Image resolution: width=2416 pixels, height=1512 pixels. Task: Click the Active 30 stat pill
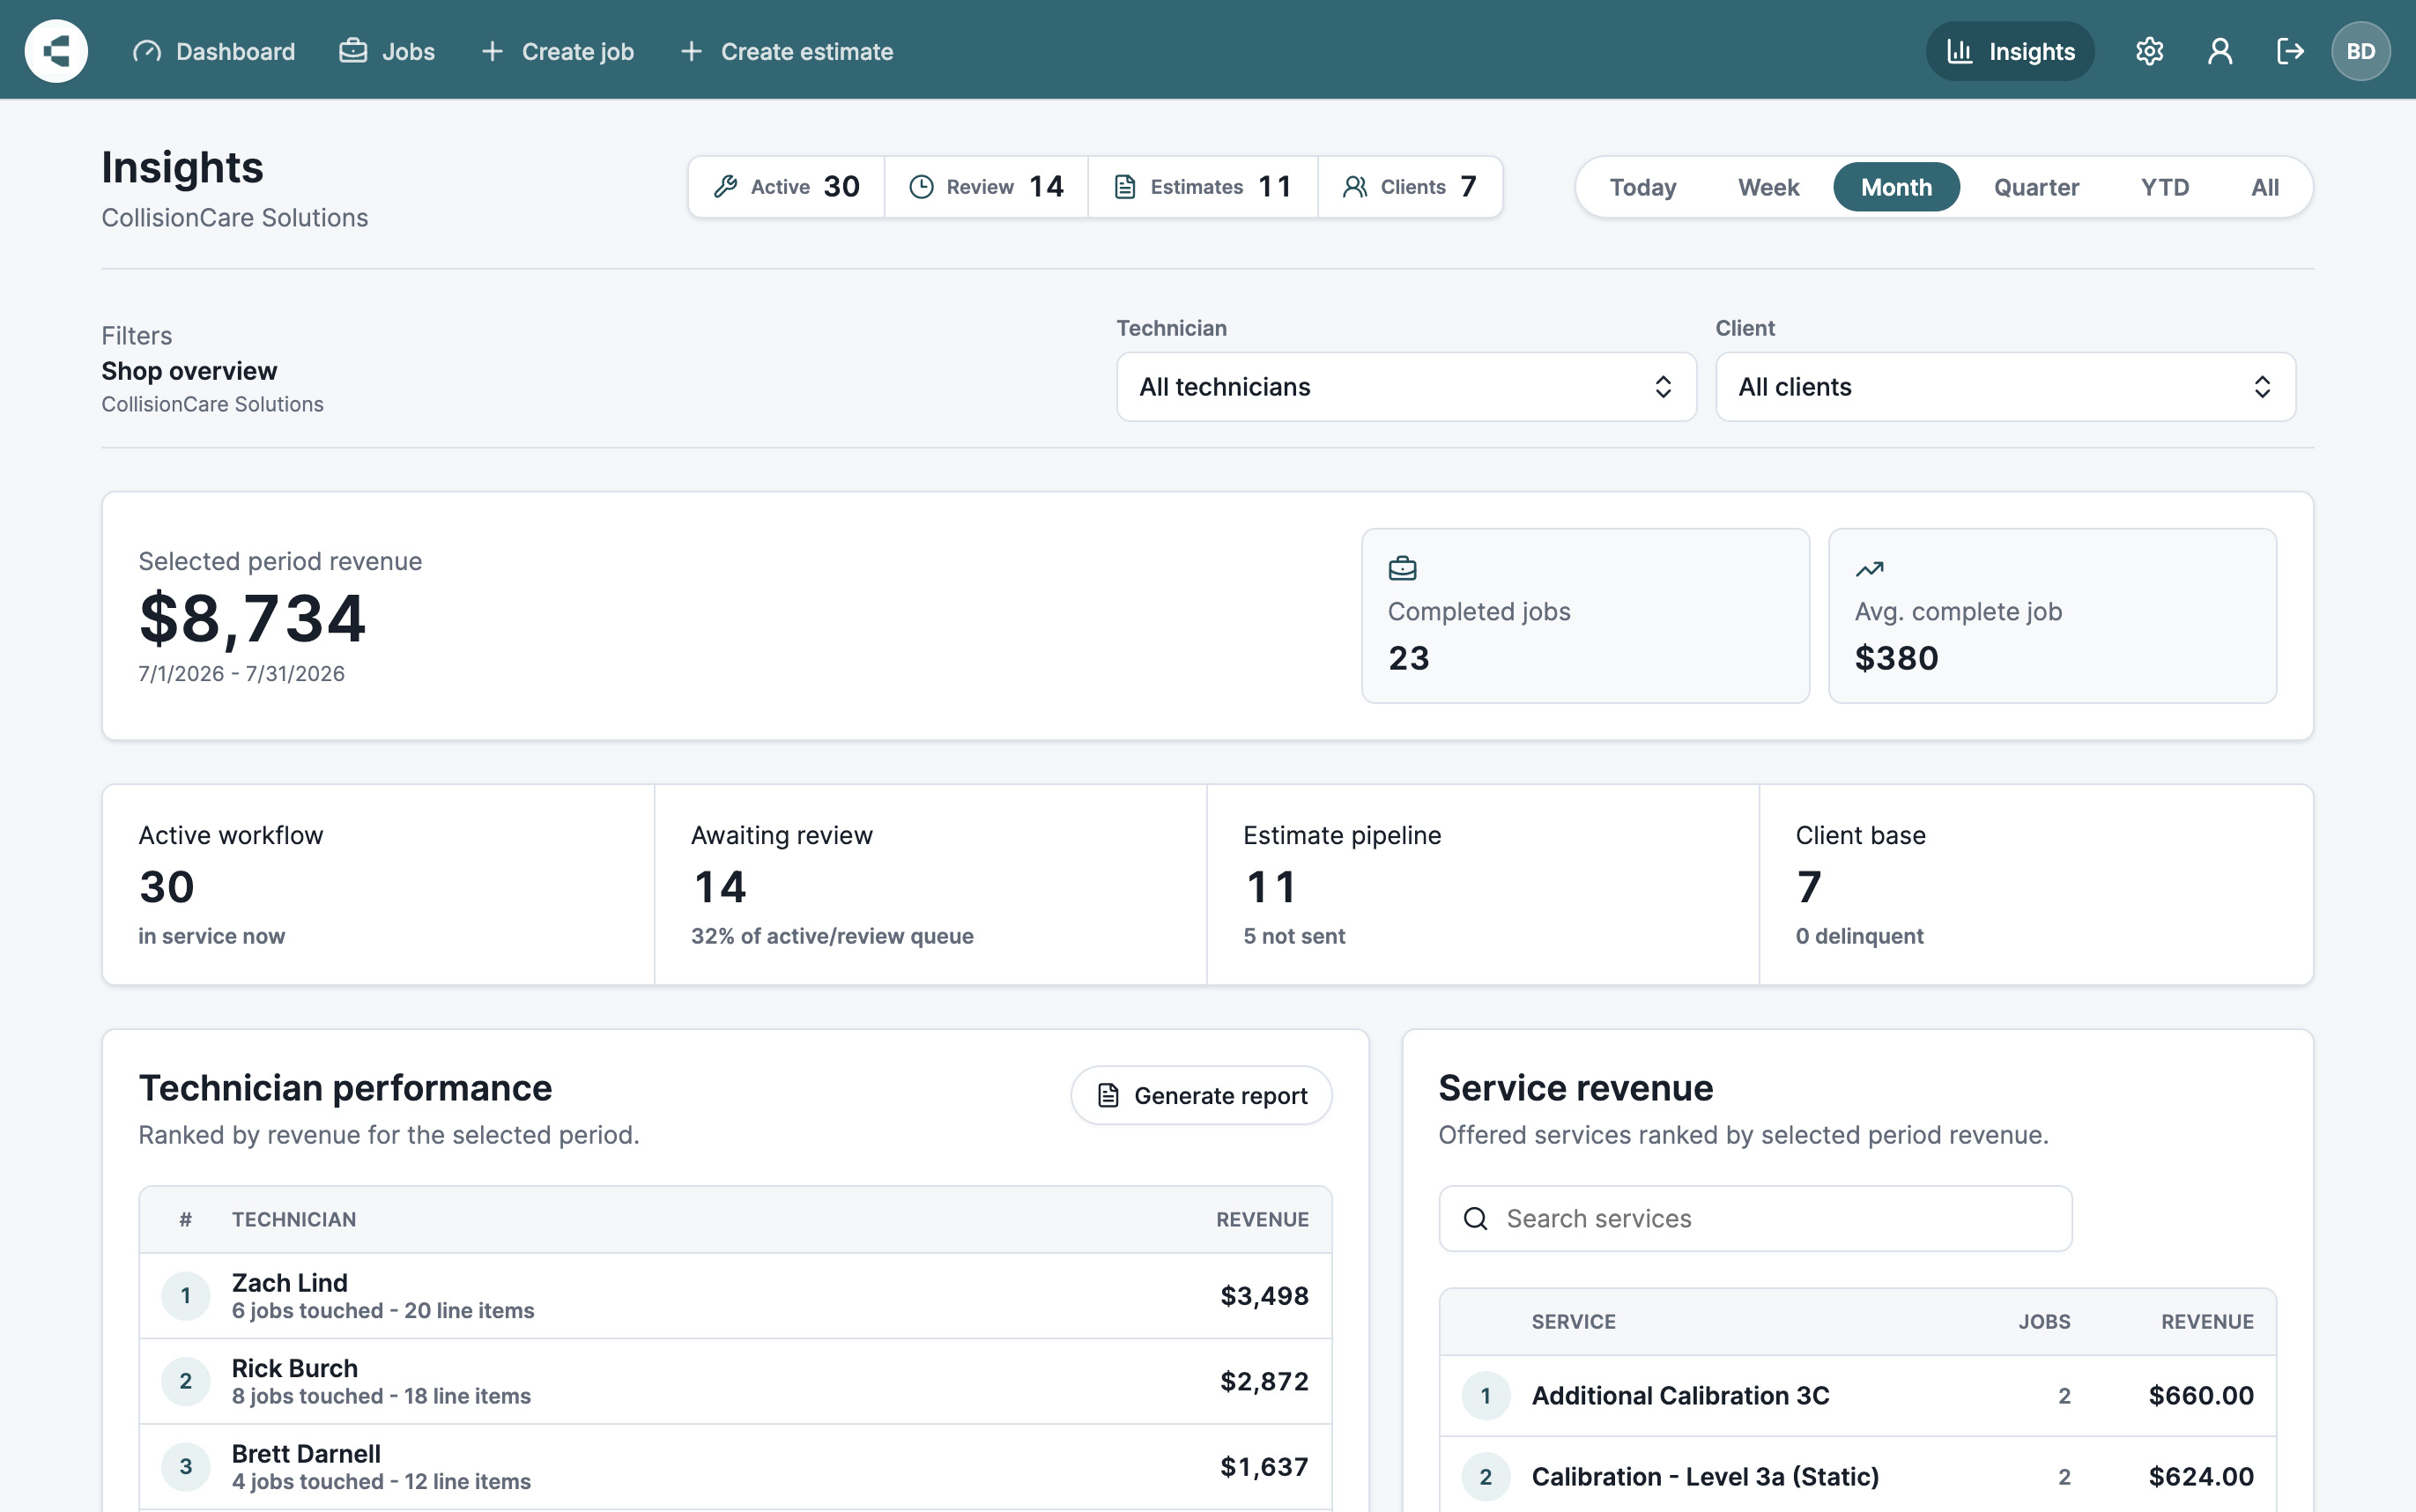pos(786,187)
